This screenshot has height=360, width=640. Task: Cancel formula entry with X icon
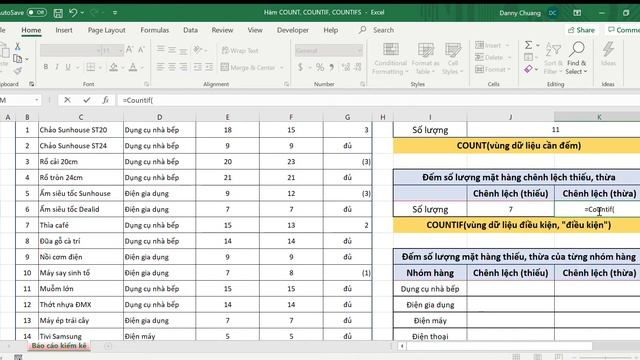coord(67,100)
